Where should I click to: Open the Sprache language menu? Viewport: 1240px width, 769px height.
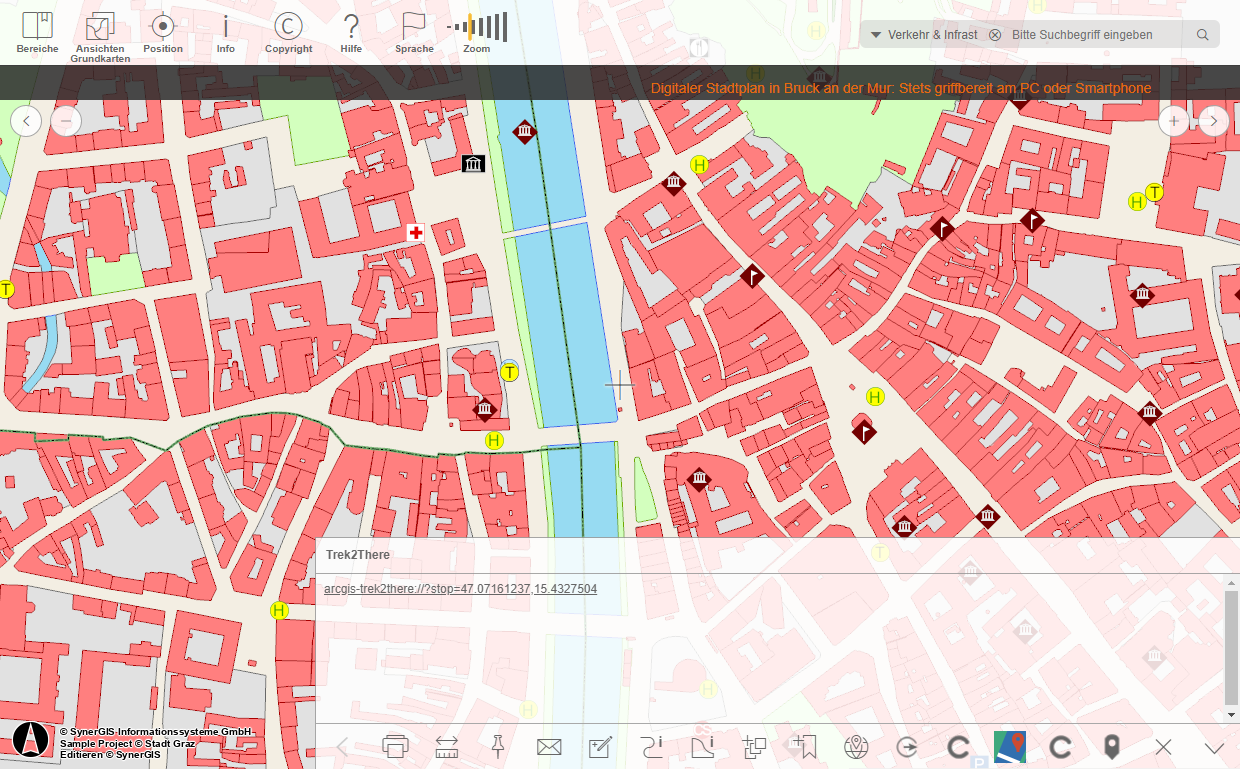[414, 31]
